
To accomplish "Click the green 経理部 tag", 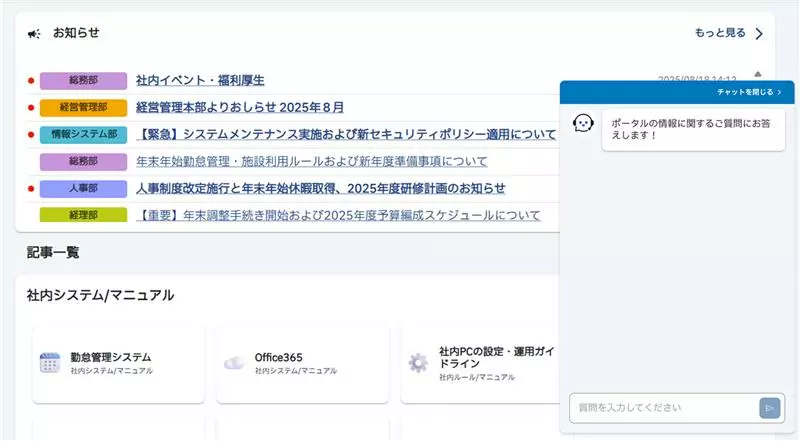I will [84, 215].
